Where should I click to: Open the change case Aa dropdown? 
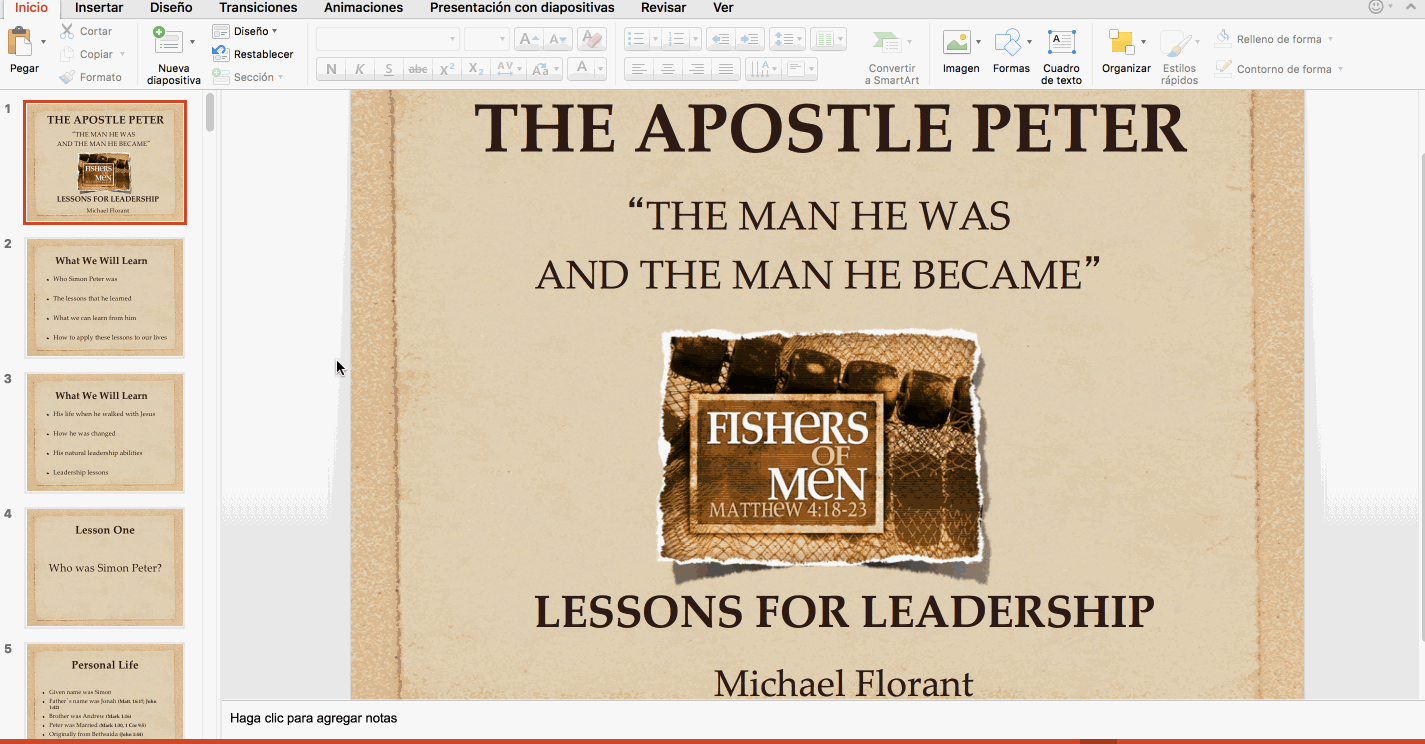point(545,69)
